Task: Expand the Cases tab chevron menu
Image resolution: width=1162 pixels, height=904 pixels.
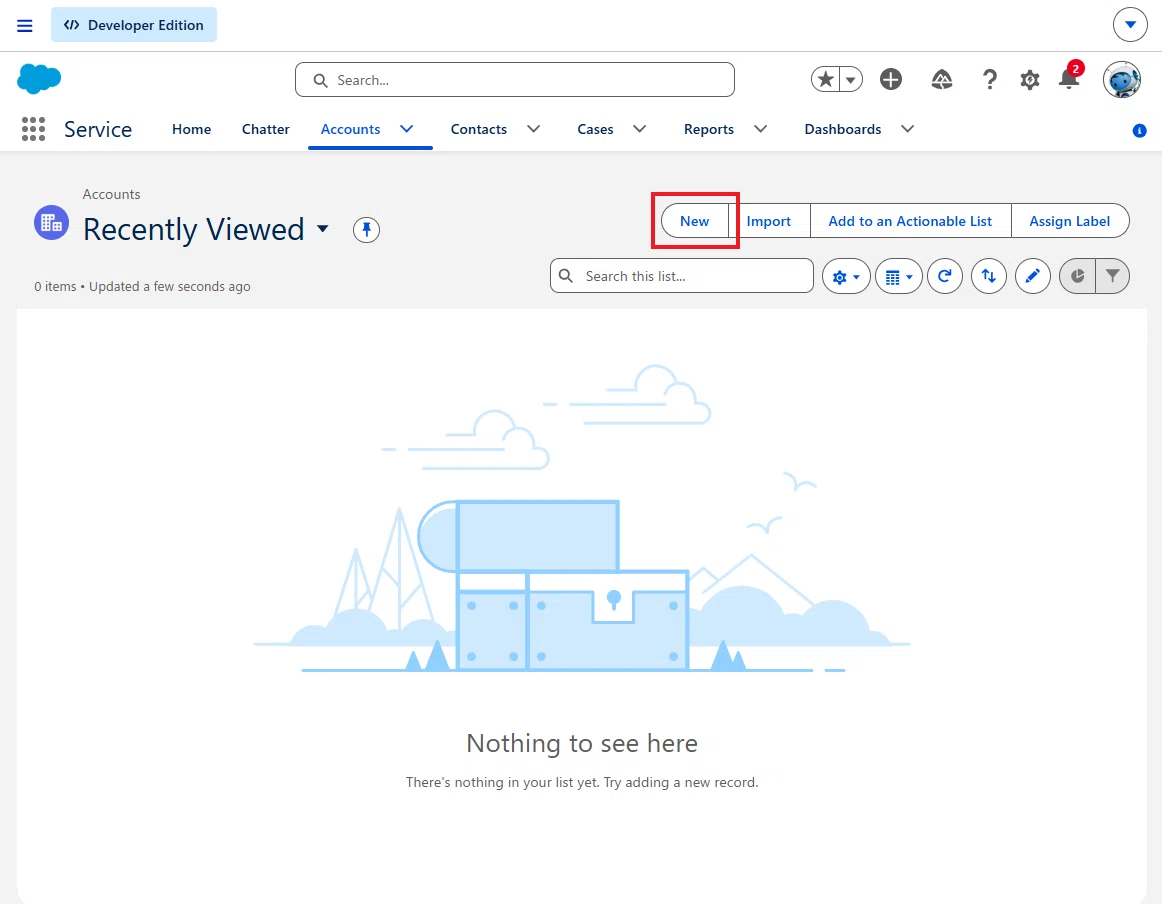Action: [640, 129]
